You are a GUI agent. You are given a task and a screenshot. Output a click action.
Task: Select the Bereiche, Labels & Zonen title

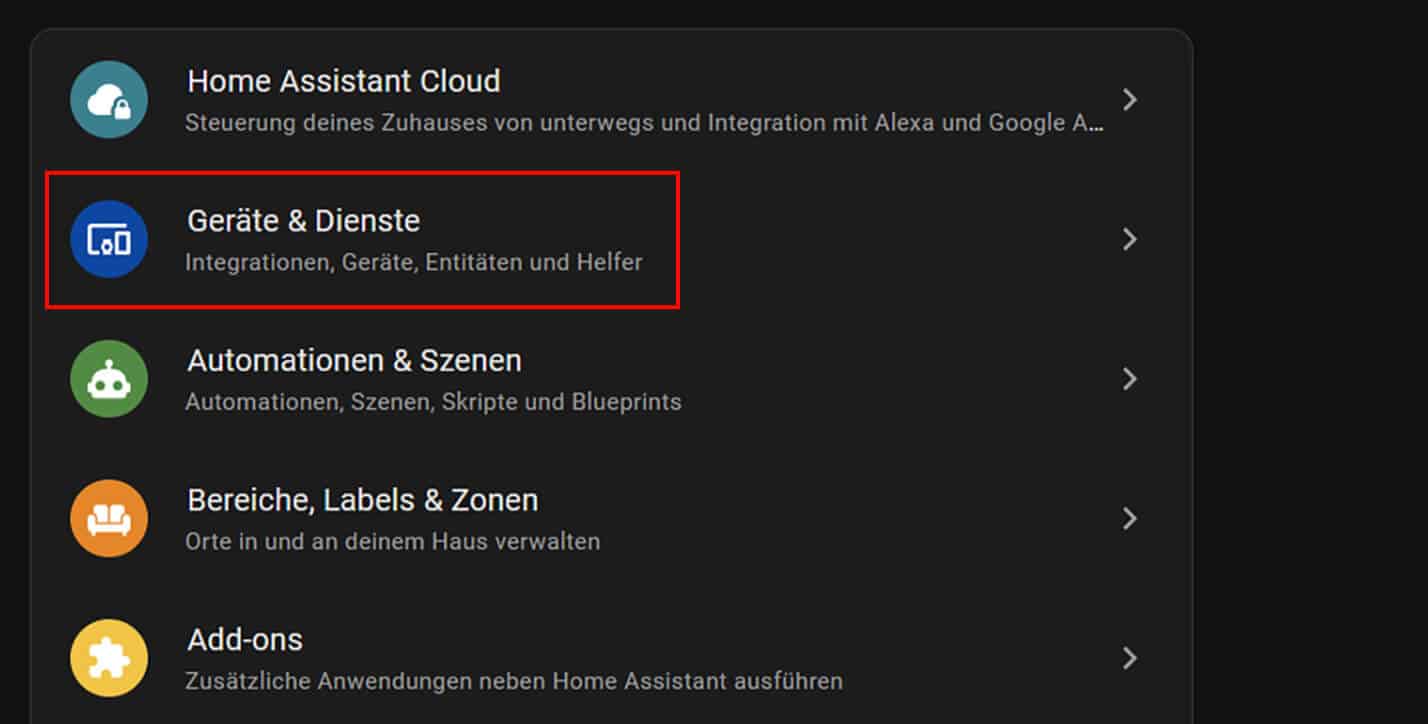tap(362, 500)
